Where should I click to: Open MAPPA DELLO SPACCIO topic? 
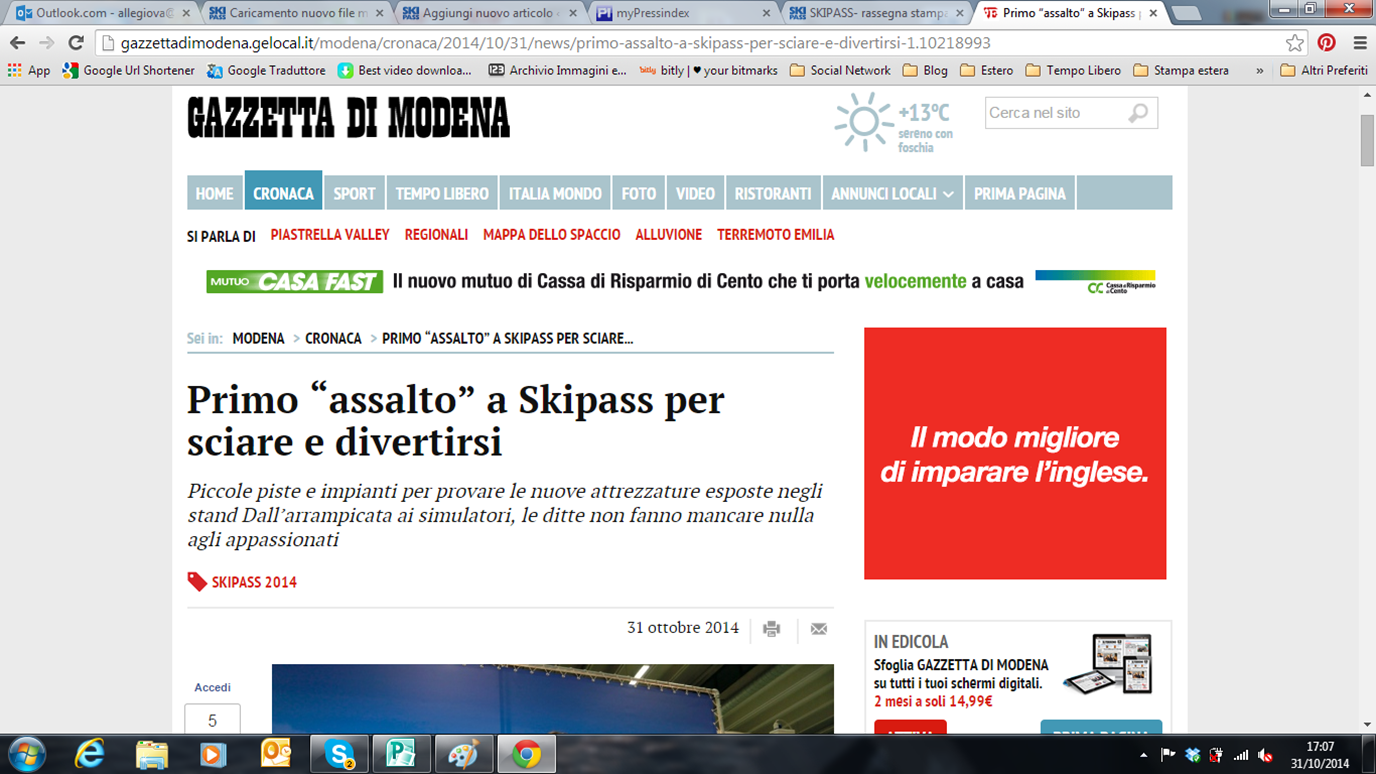click(552, 235)
